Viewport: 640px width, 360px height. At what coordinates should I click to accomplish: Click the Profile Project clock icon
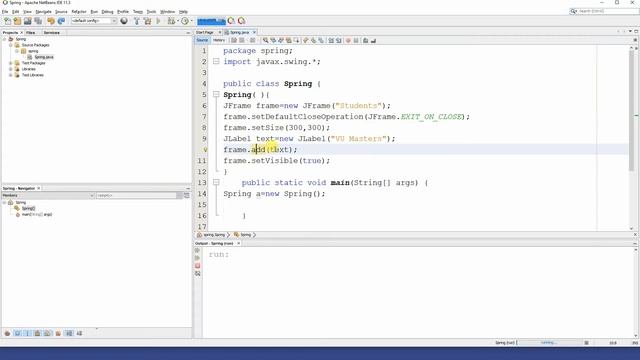tap(184, 21)
